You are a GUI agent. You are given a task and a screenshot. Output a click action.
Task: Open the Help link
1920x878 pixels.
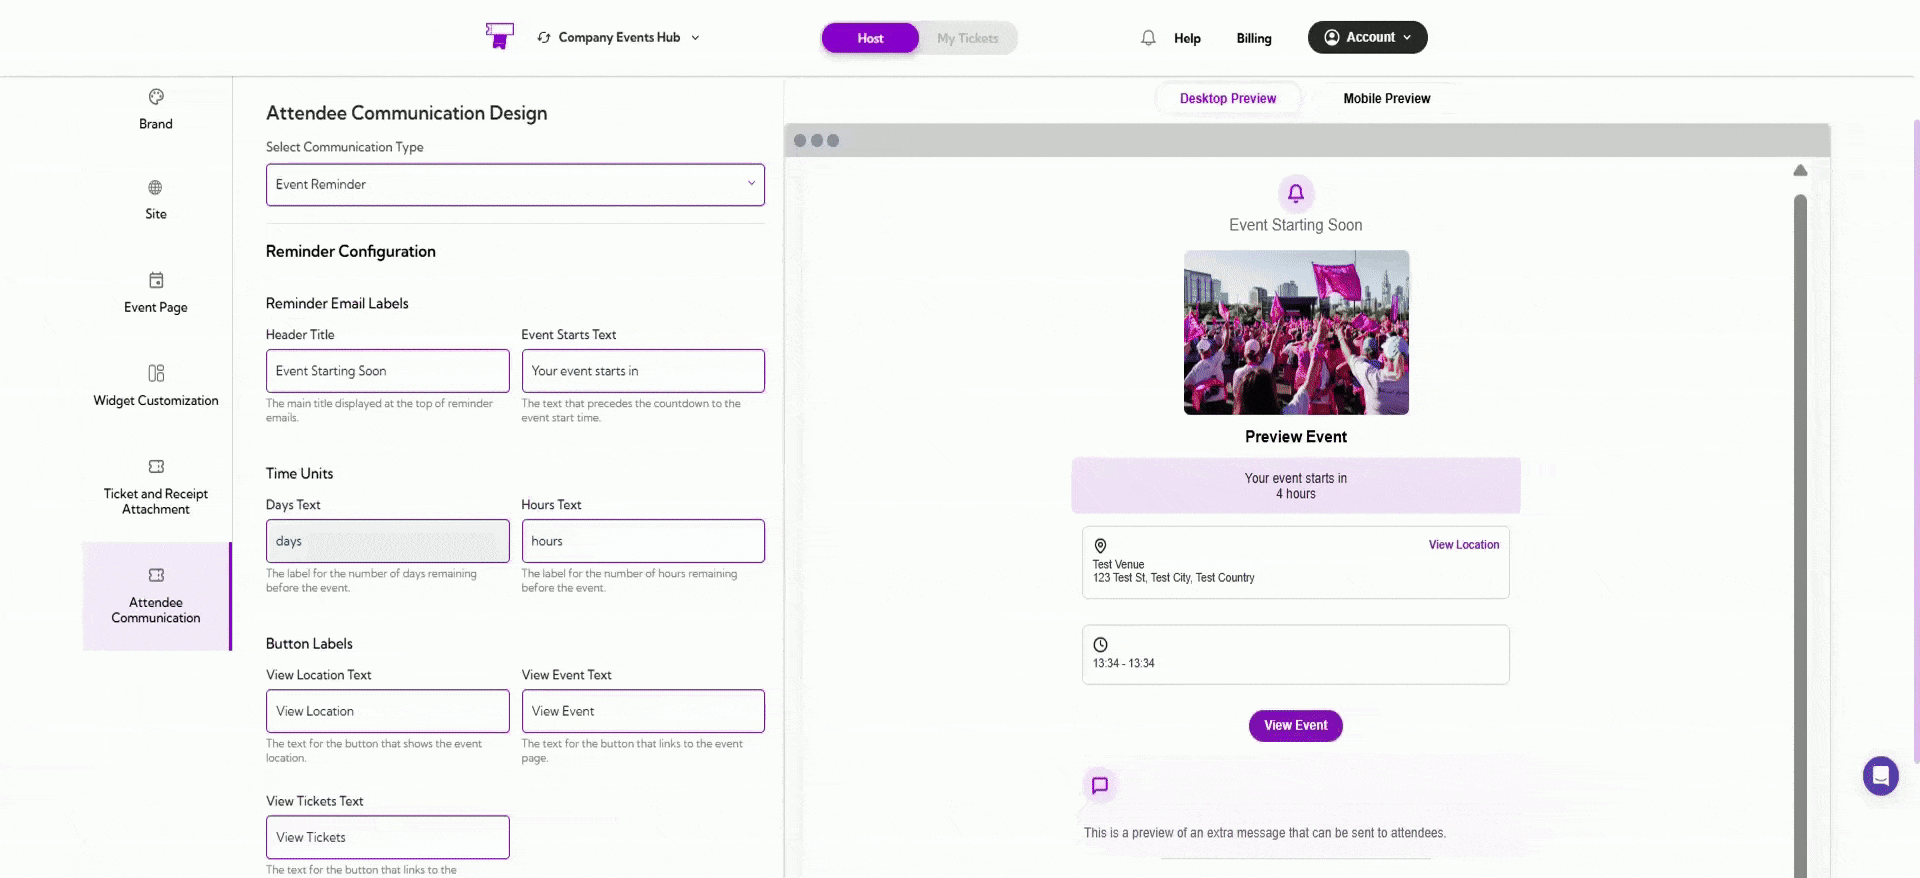point(1187,38)
